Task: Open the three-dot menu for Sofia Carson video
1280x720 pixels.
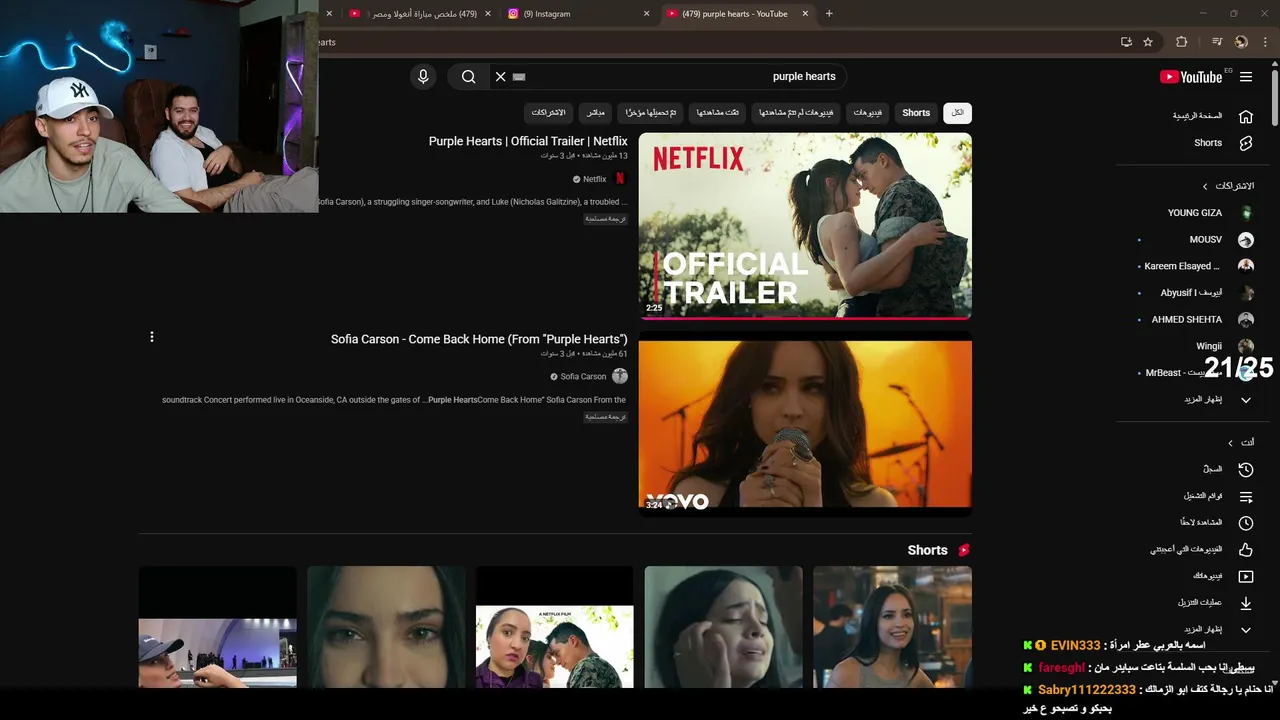Action: coord(152,337)
